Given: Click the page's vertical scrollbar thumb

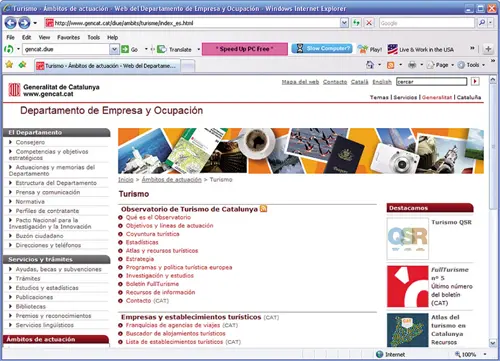Looking at the screenshot, I should coord(493,147).
